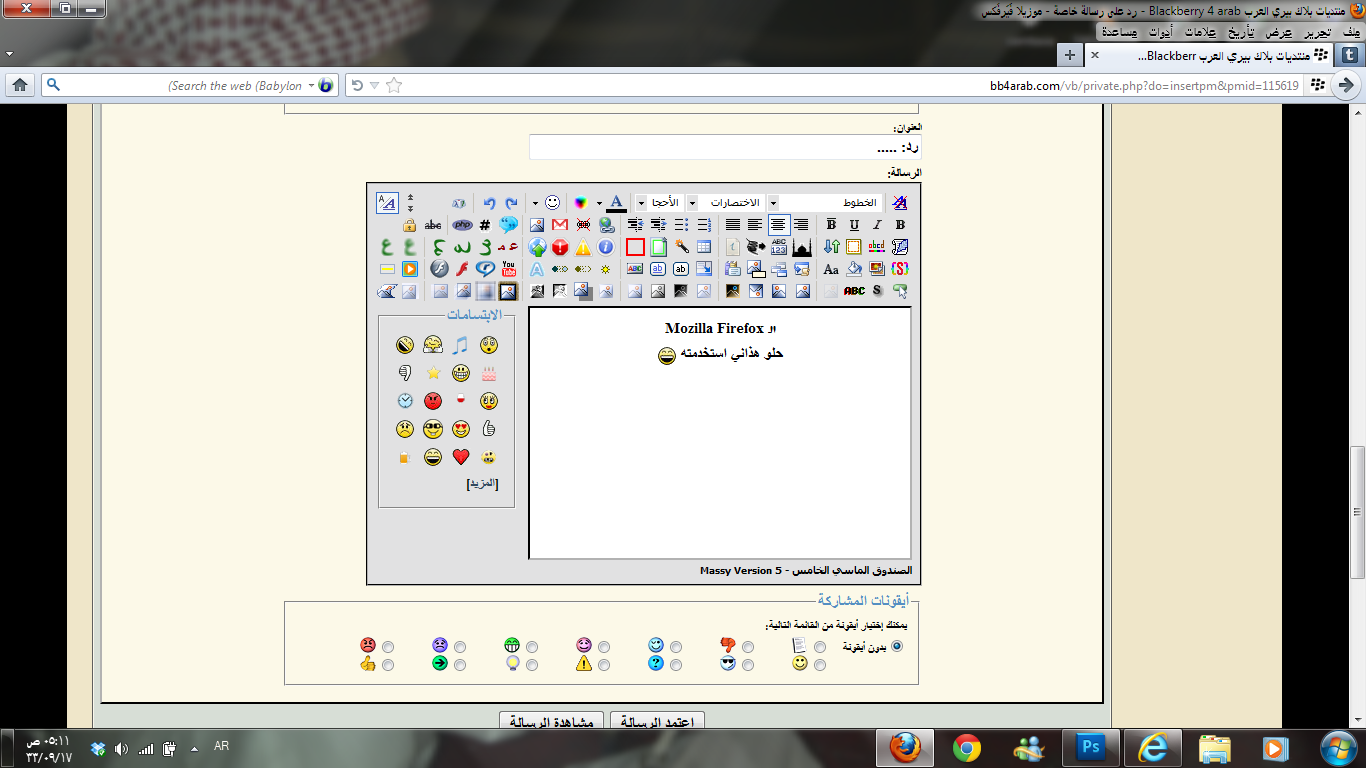The height and width of the screenshot is (768, 1366).
Task: Apply bold with the B icon
Action: [900, 225]
